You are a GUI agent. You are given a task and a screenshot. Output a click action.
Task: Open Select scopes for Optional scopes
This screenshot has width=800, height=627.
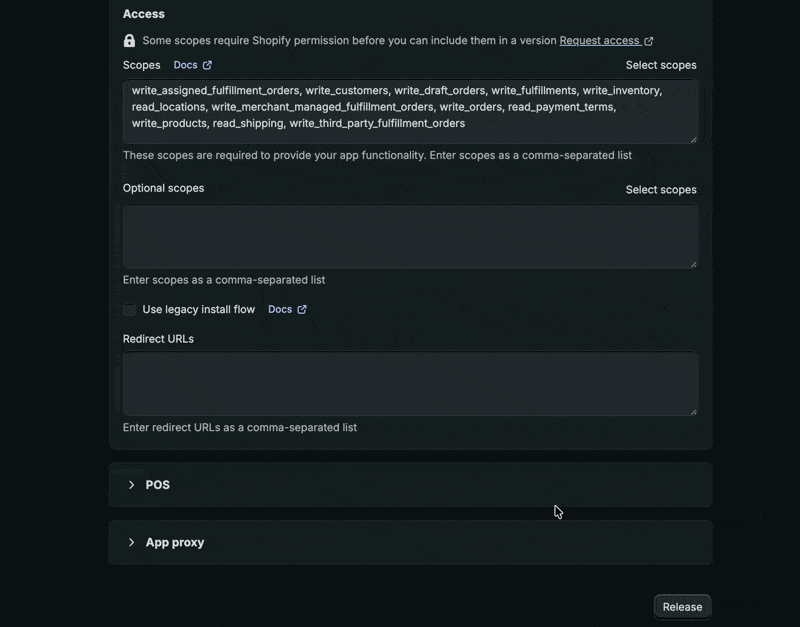[661, 190]
